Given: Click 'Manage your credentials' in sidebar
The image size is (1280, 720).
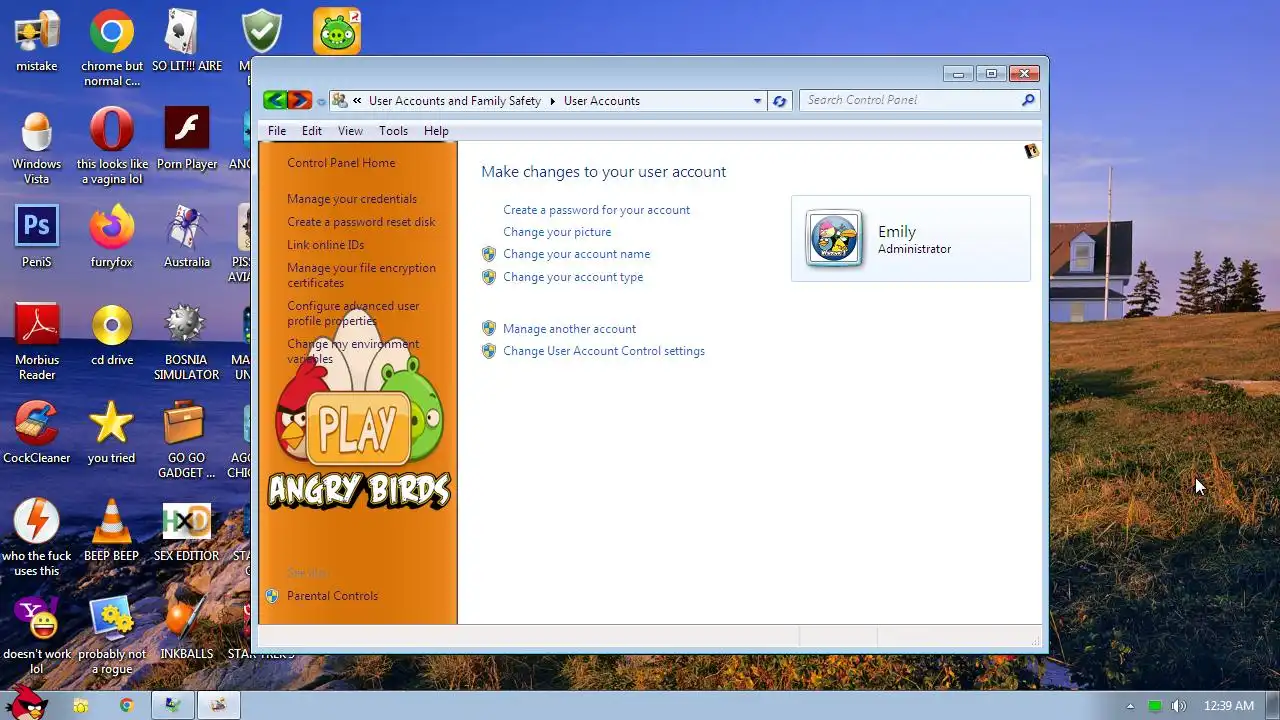Looking at the screenshot, I should pyautogui.click(x=352, y=199).
